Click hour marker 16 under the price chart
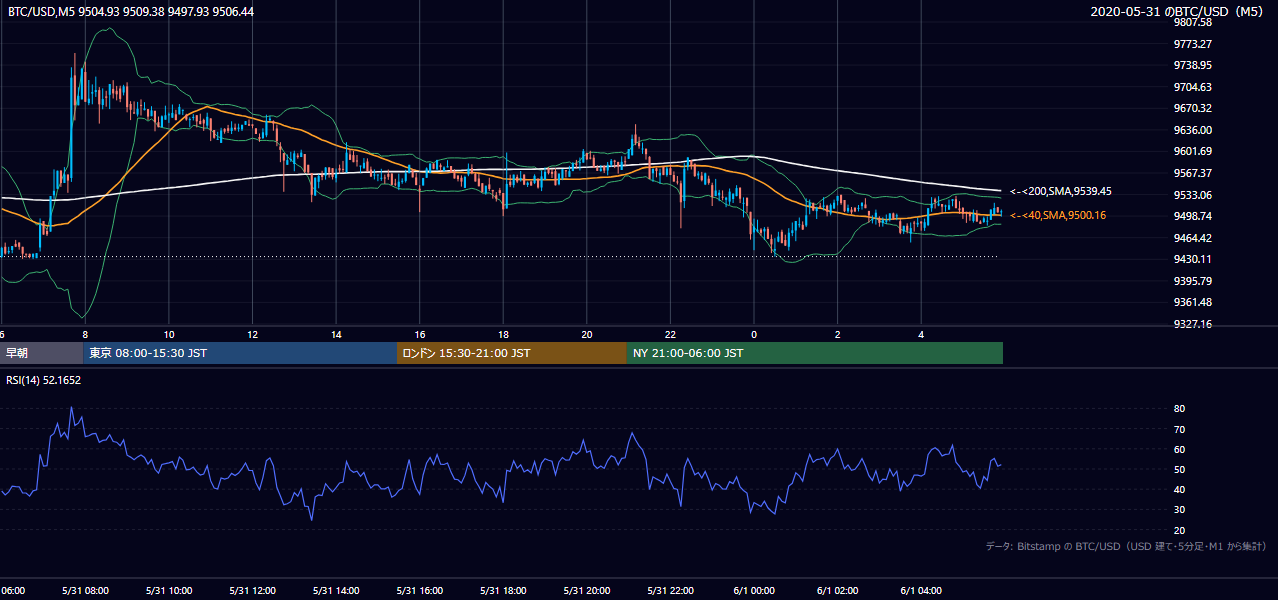This screenshot has height=600, width=1278. [420, 334]
